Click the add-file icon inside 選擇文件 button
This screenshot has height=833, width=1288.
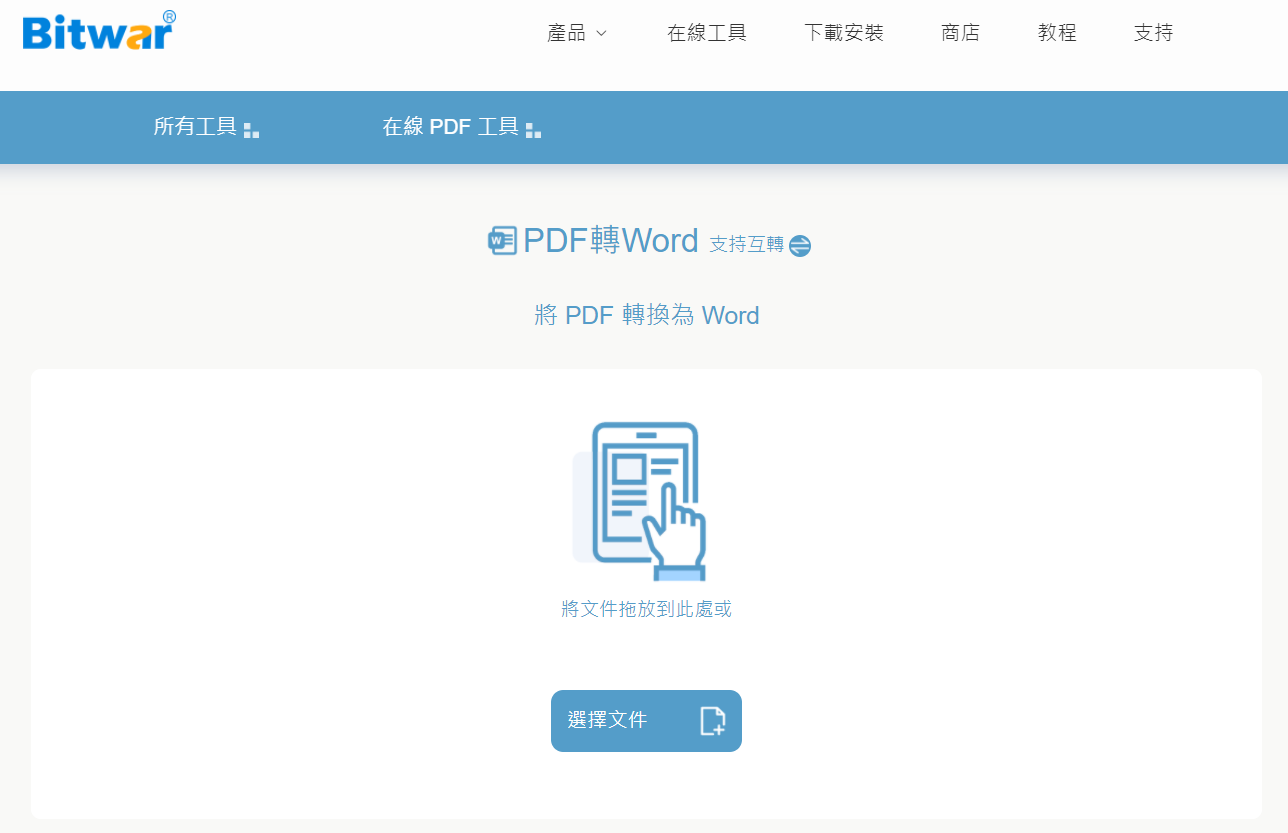[x=712, y=721]
